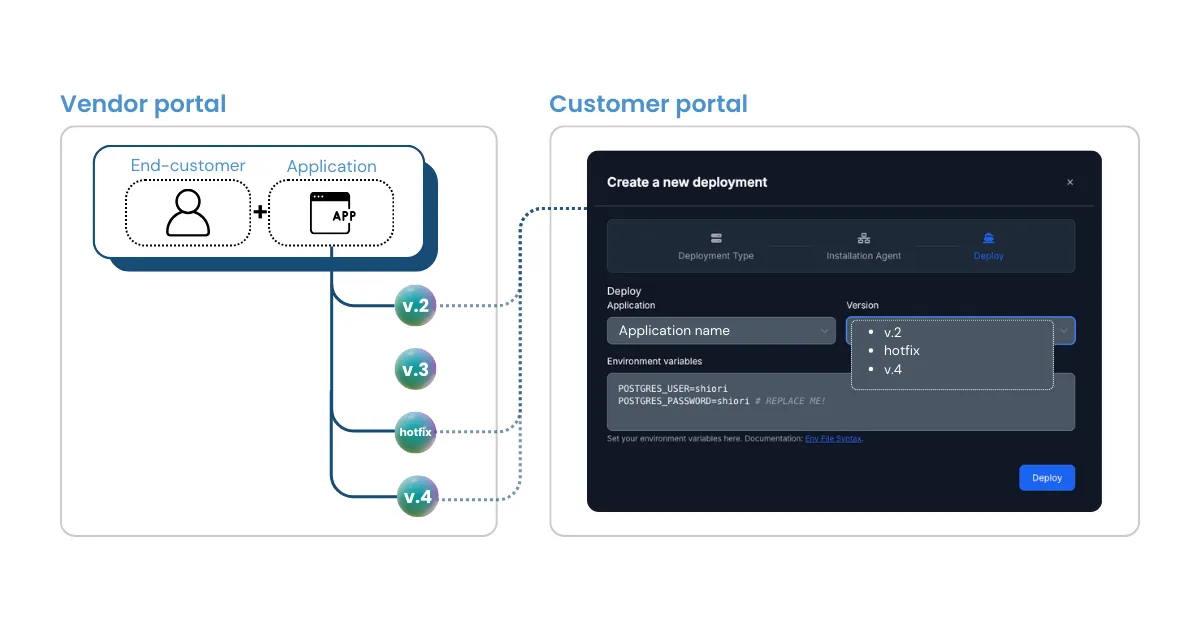Select the v.2 version bubble

[415, 306]
